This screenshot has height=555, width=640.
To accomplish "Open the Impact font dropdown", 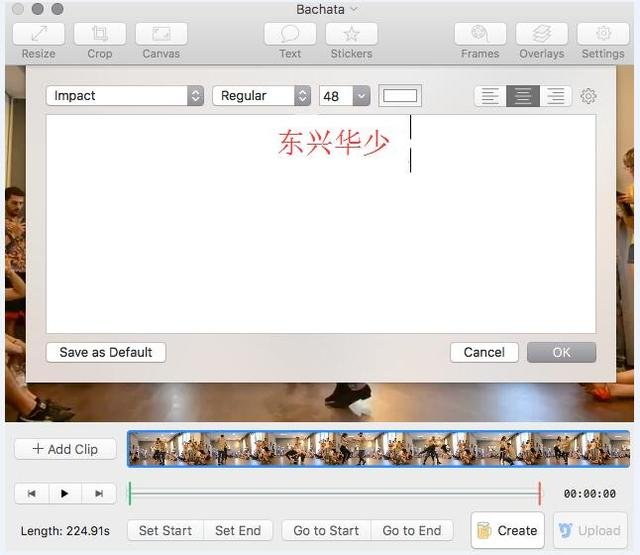I will pyautogui.click(x=125, y=96).
